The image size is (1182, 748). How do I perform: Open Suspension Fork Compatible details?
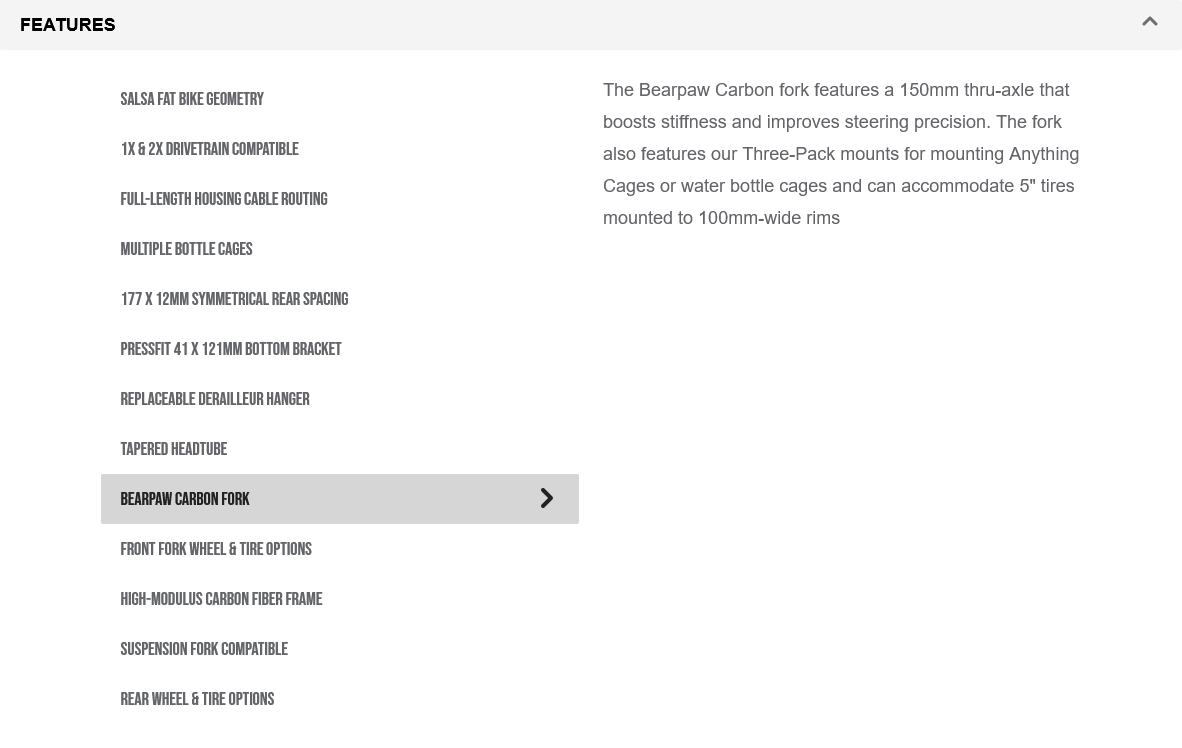click(x=340, y=649)
